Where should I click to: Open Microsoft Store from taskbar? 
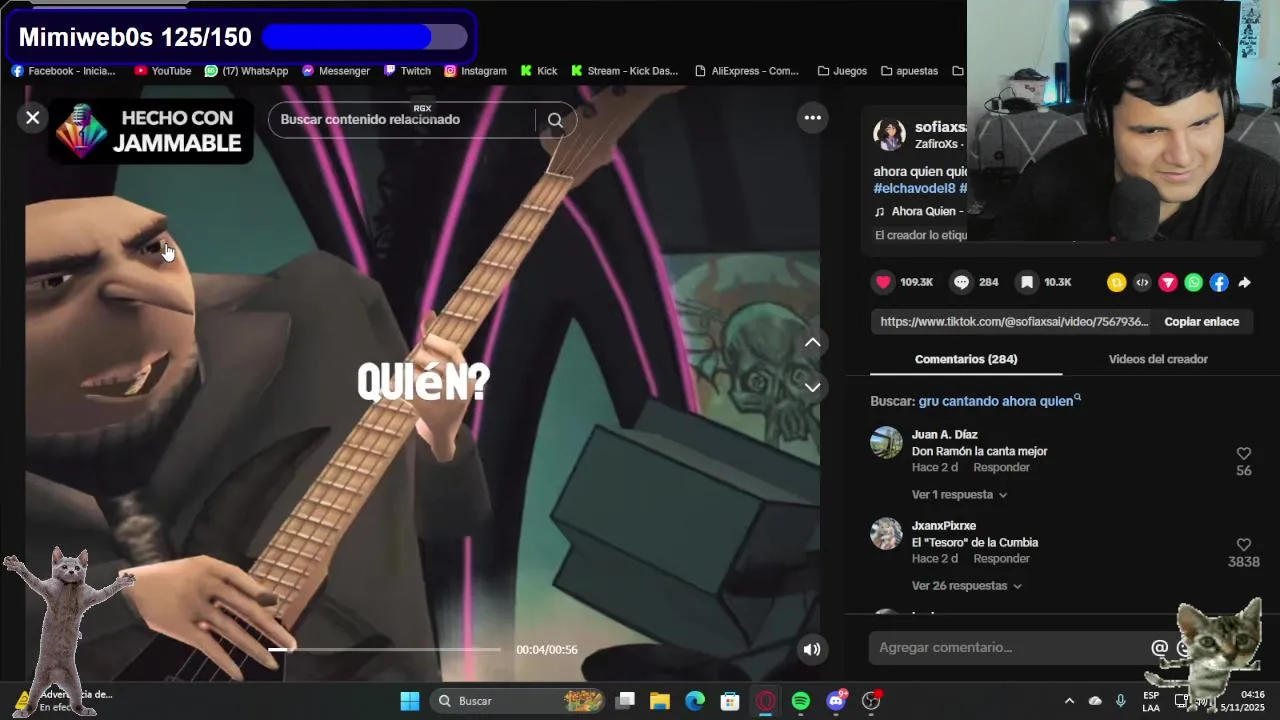click(x=730, y=701)
